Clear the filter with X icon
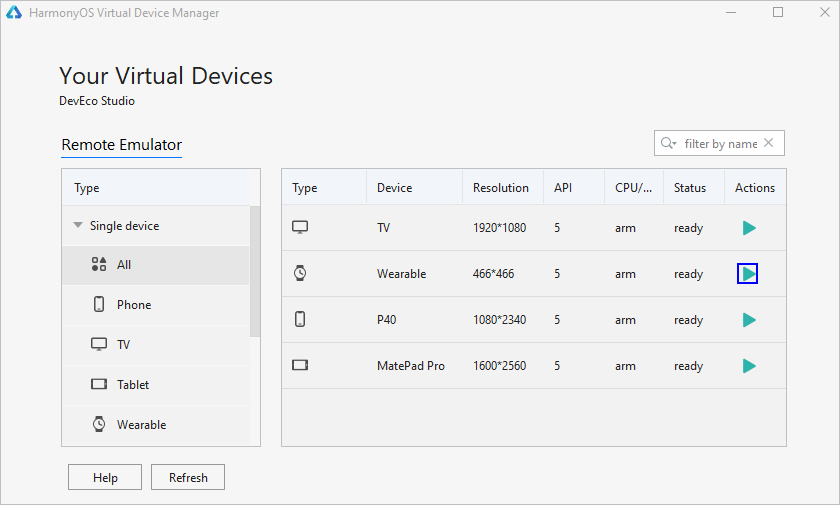The image size is (840, 505). pos(769,143)
